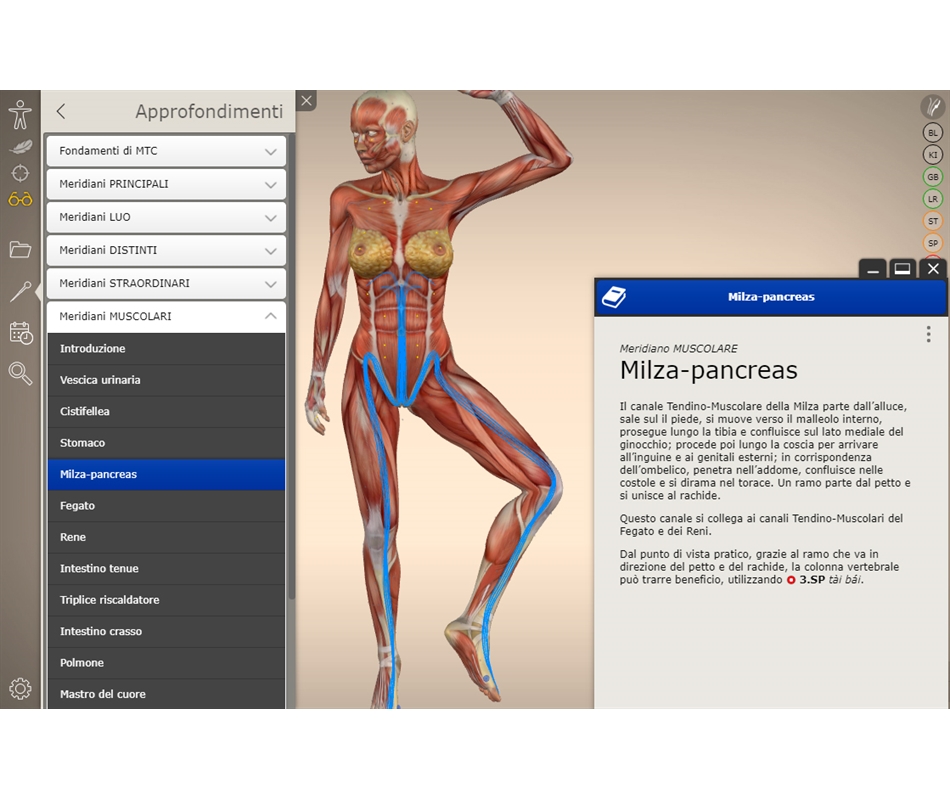The width and height of the screenshot is (950, 800).
Task: Open the calendar with clock icon
Action: (20, 333)
